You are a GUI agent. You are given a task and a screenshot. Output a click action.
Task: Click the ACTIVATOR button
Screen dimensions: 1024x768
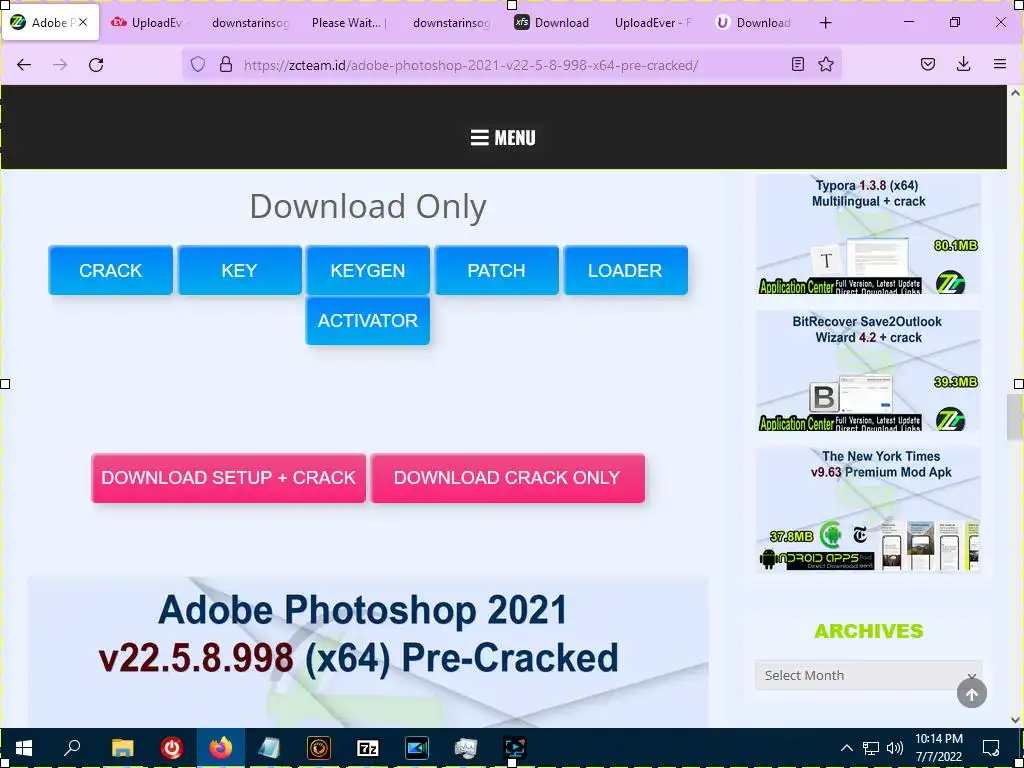coord(368,321)
